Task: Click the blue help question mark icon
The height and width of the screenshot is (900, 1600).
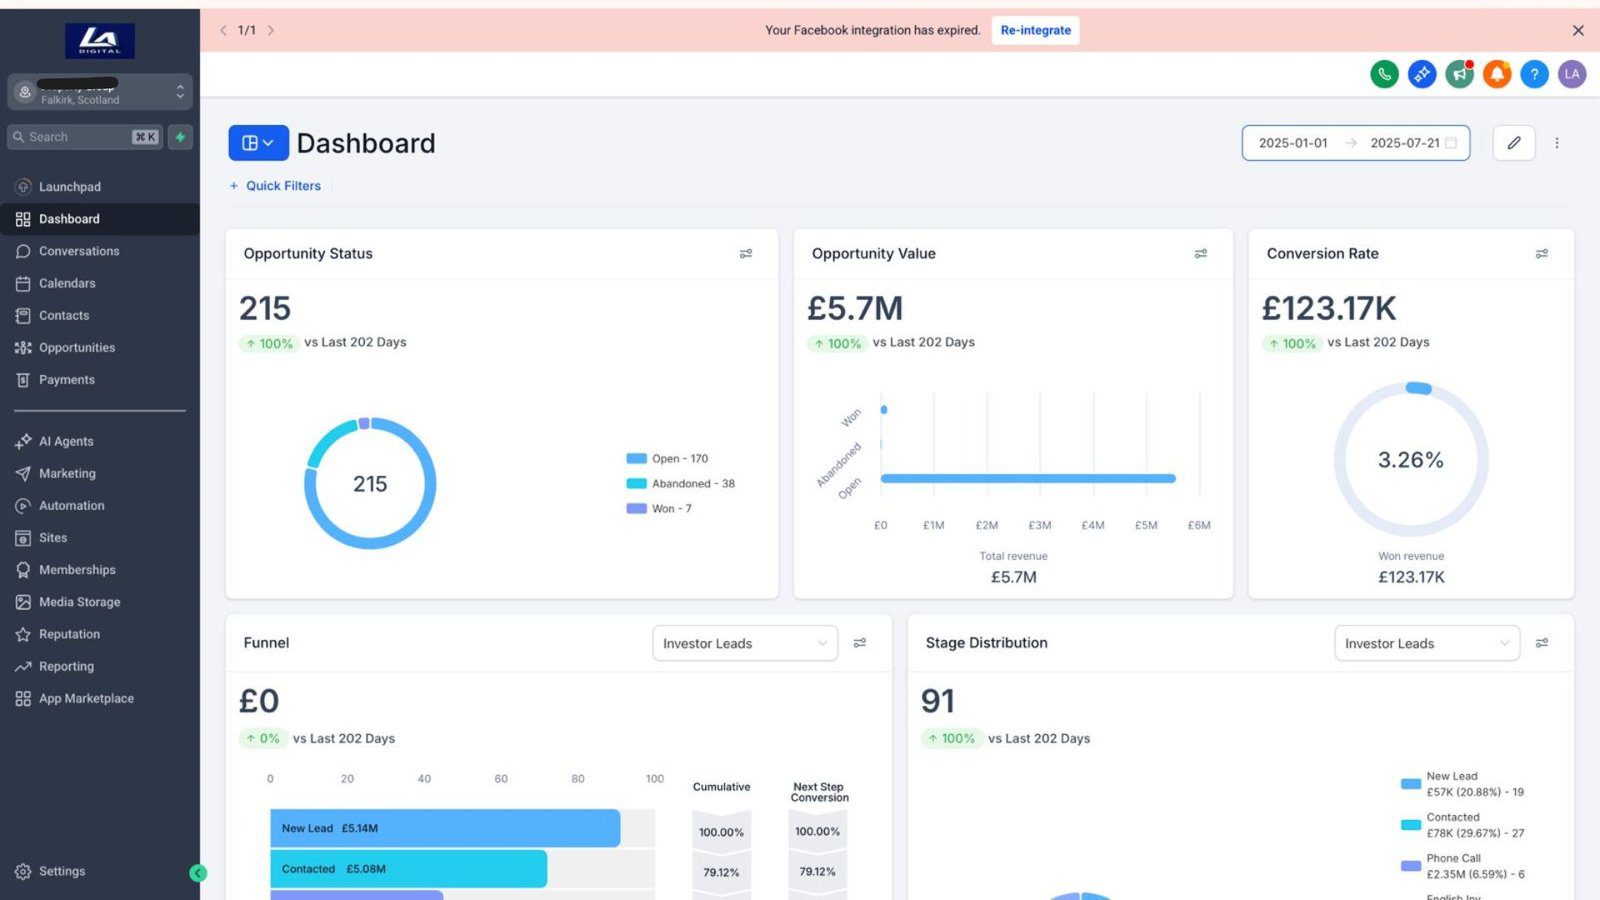Action: pos(1534,74)
